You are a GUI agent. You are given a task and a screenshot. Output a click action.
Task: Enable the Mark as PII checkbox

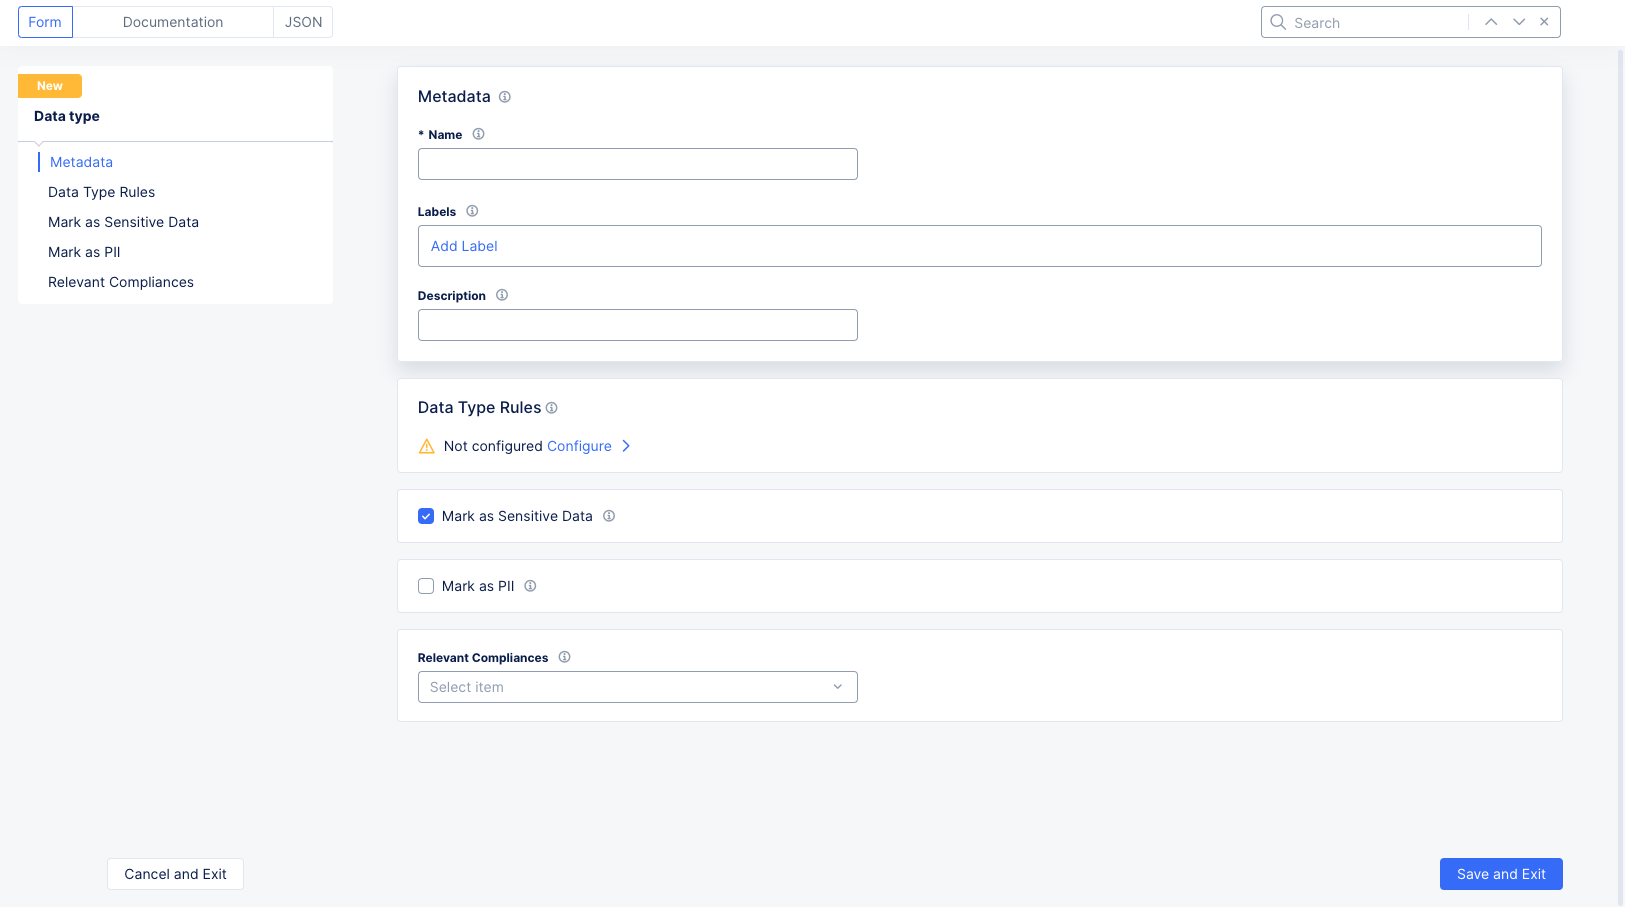point(426,586)
